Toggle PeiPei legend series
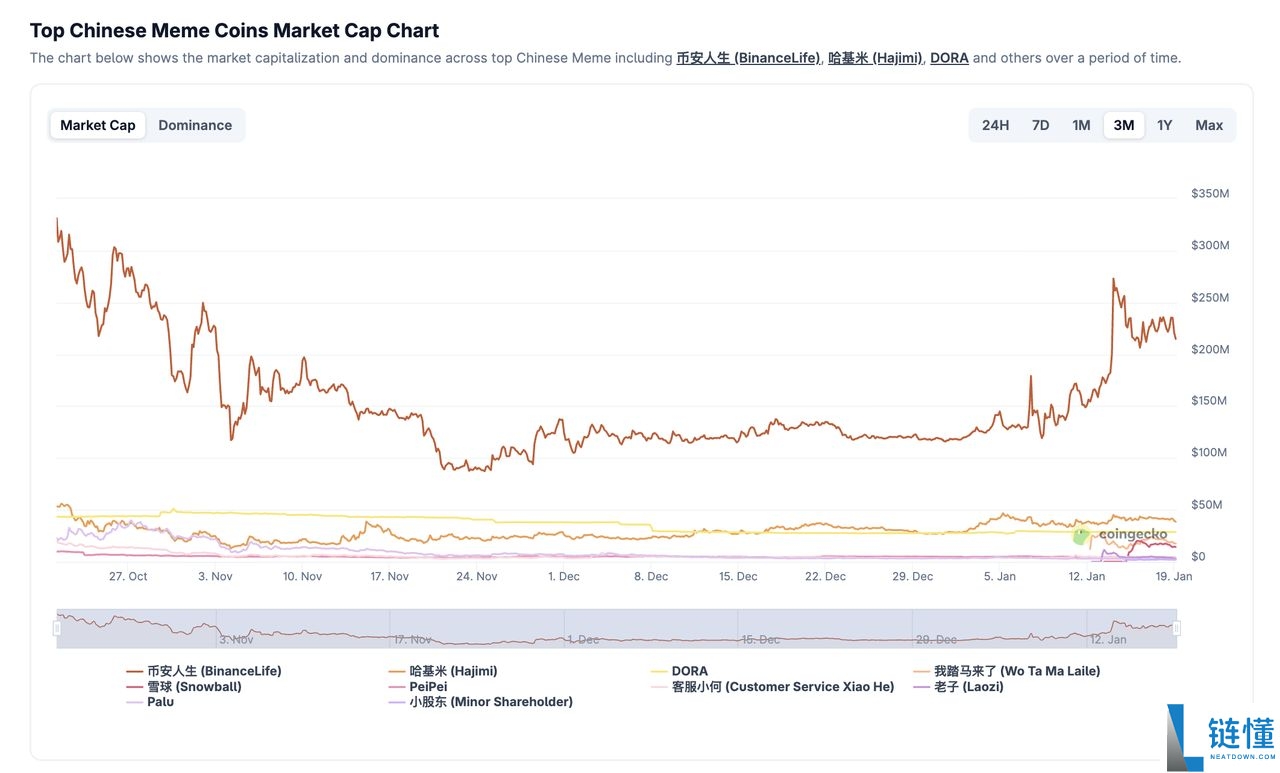 click(x=418, y=686)
